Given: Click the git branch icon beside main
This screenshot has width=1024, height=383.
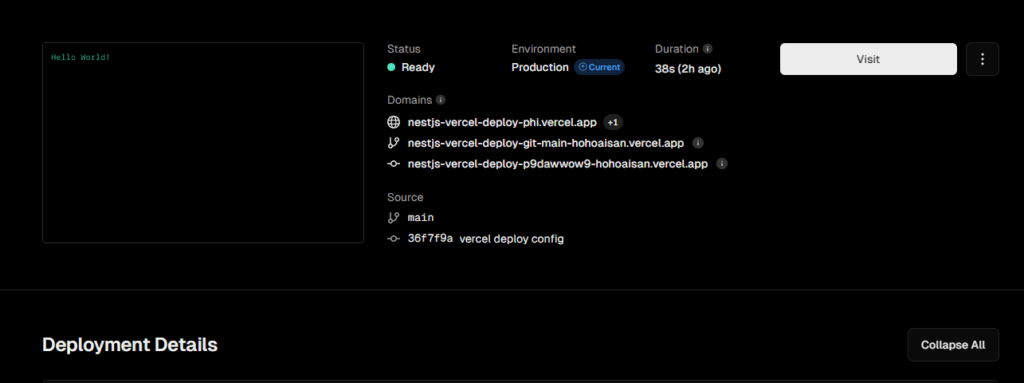Looking at the screenshot, I should (x=393, y=218).
